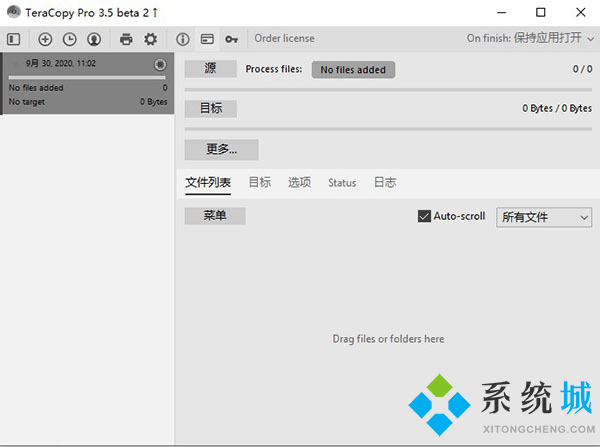Screen dimensions: 600x447
Task: Click the task entry progress bar
Action: tap(87, 78)
